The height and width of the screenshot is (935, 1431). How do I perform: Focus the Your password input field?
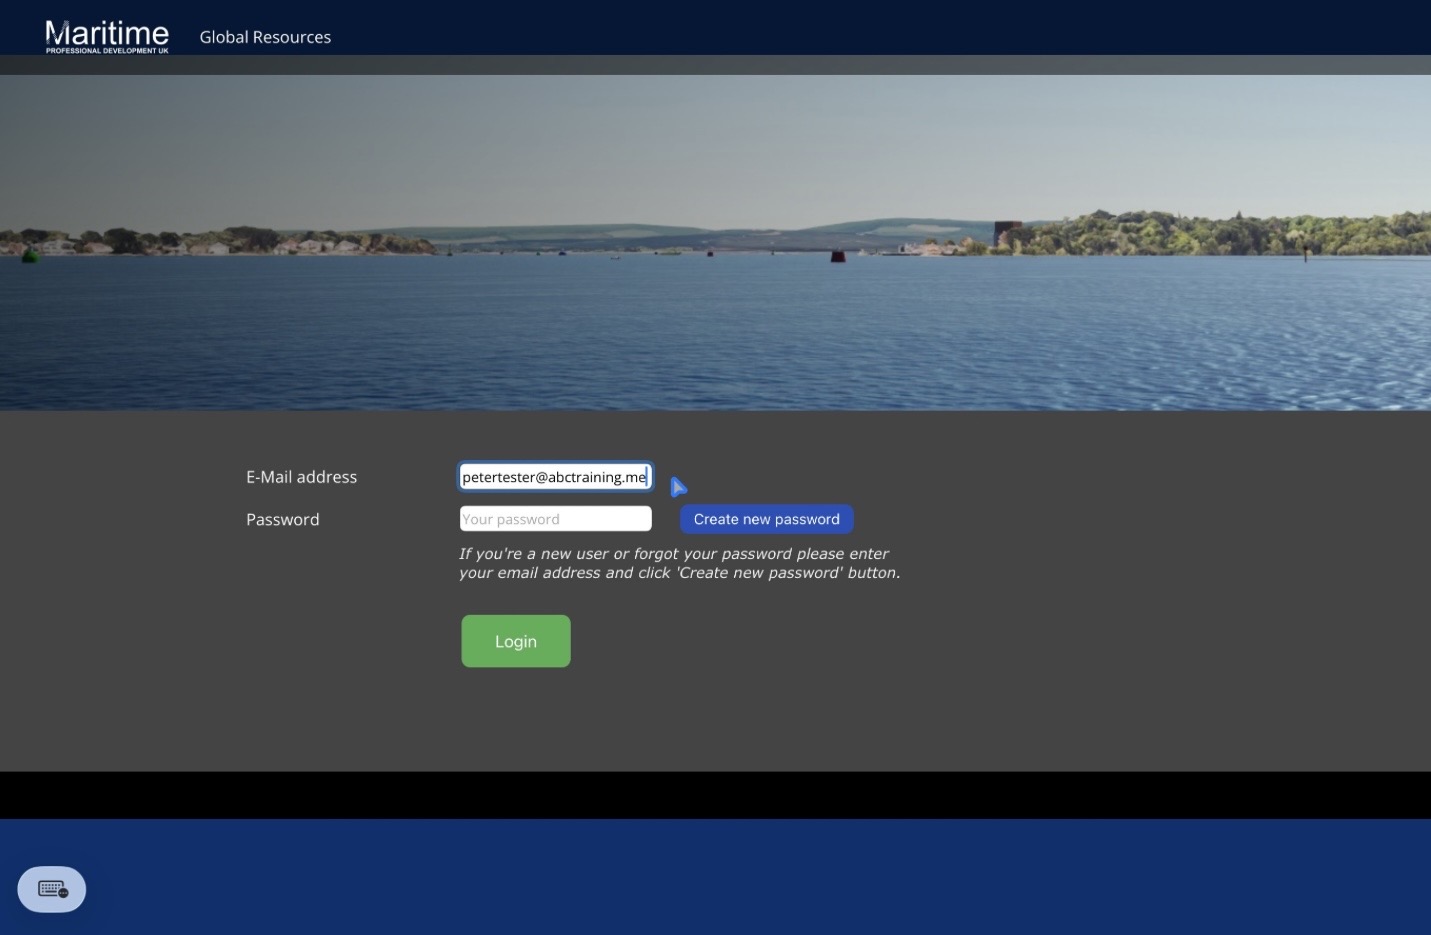coord(555,518)
